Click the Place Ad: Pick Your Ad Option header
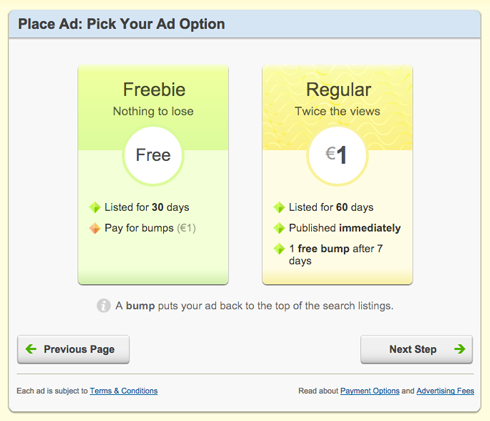The width and height of the screenshot is (490, 421). click(121, 24)
